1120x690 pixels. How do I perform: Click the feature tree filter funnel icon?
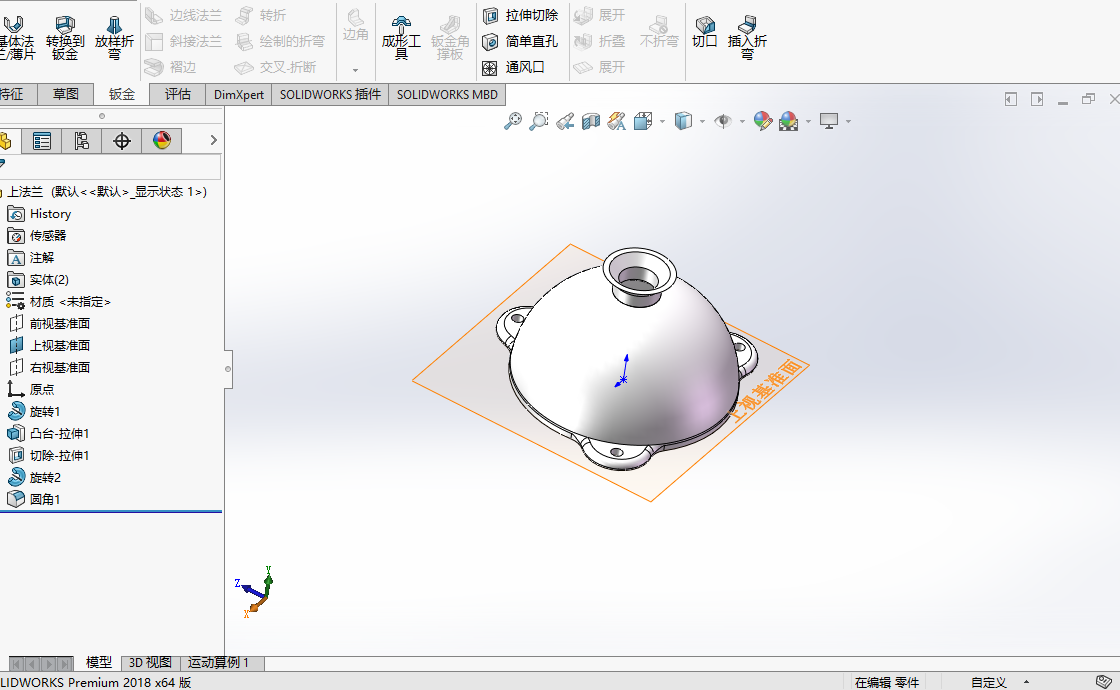[2, 165]
